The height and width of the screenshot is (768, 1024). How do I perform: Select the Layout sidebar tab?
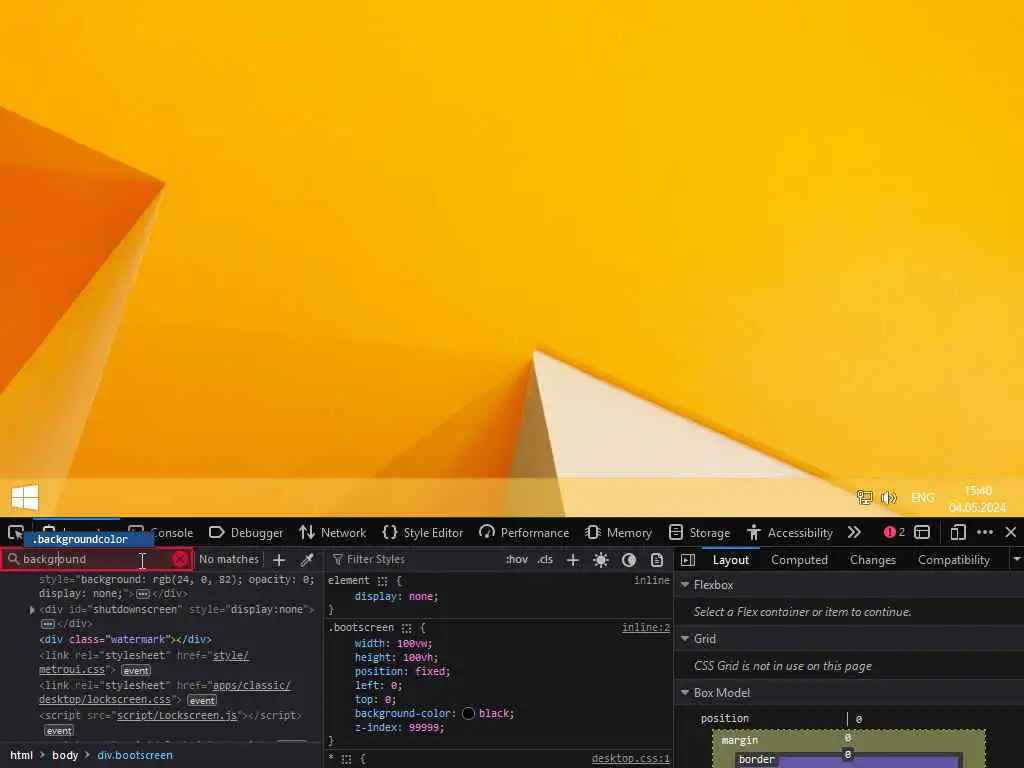[x=731, y=560]
